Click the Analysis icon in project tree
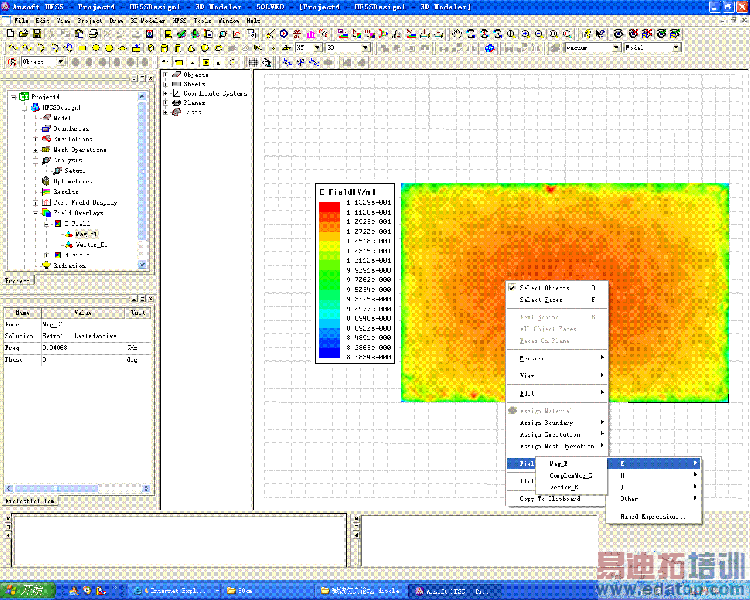This screenshot has height=600, width=750. (x=45, y=160)
